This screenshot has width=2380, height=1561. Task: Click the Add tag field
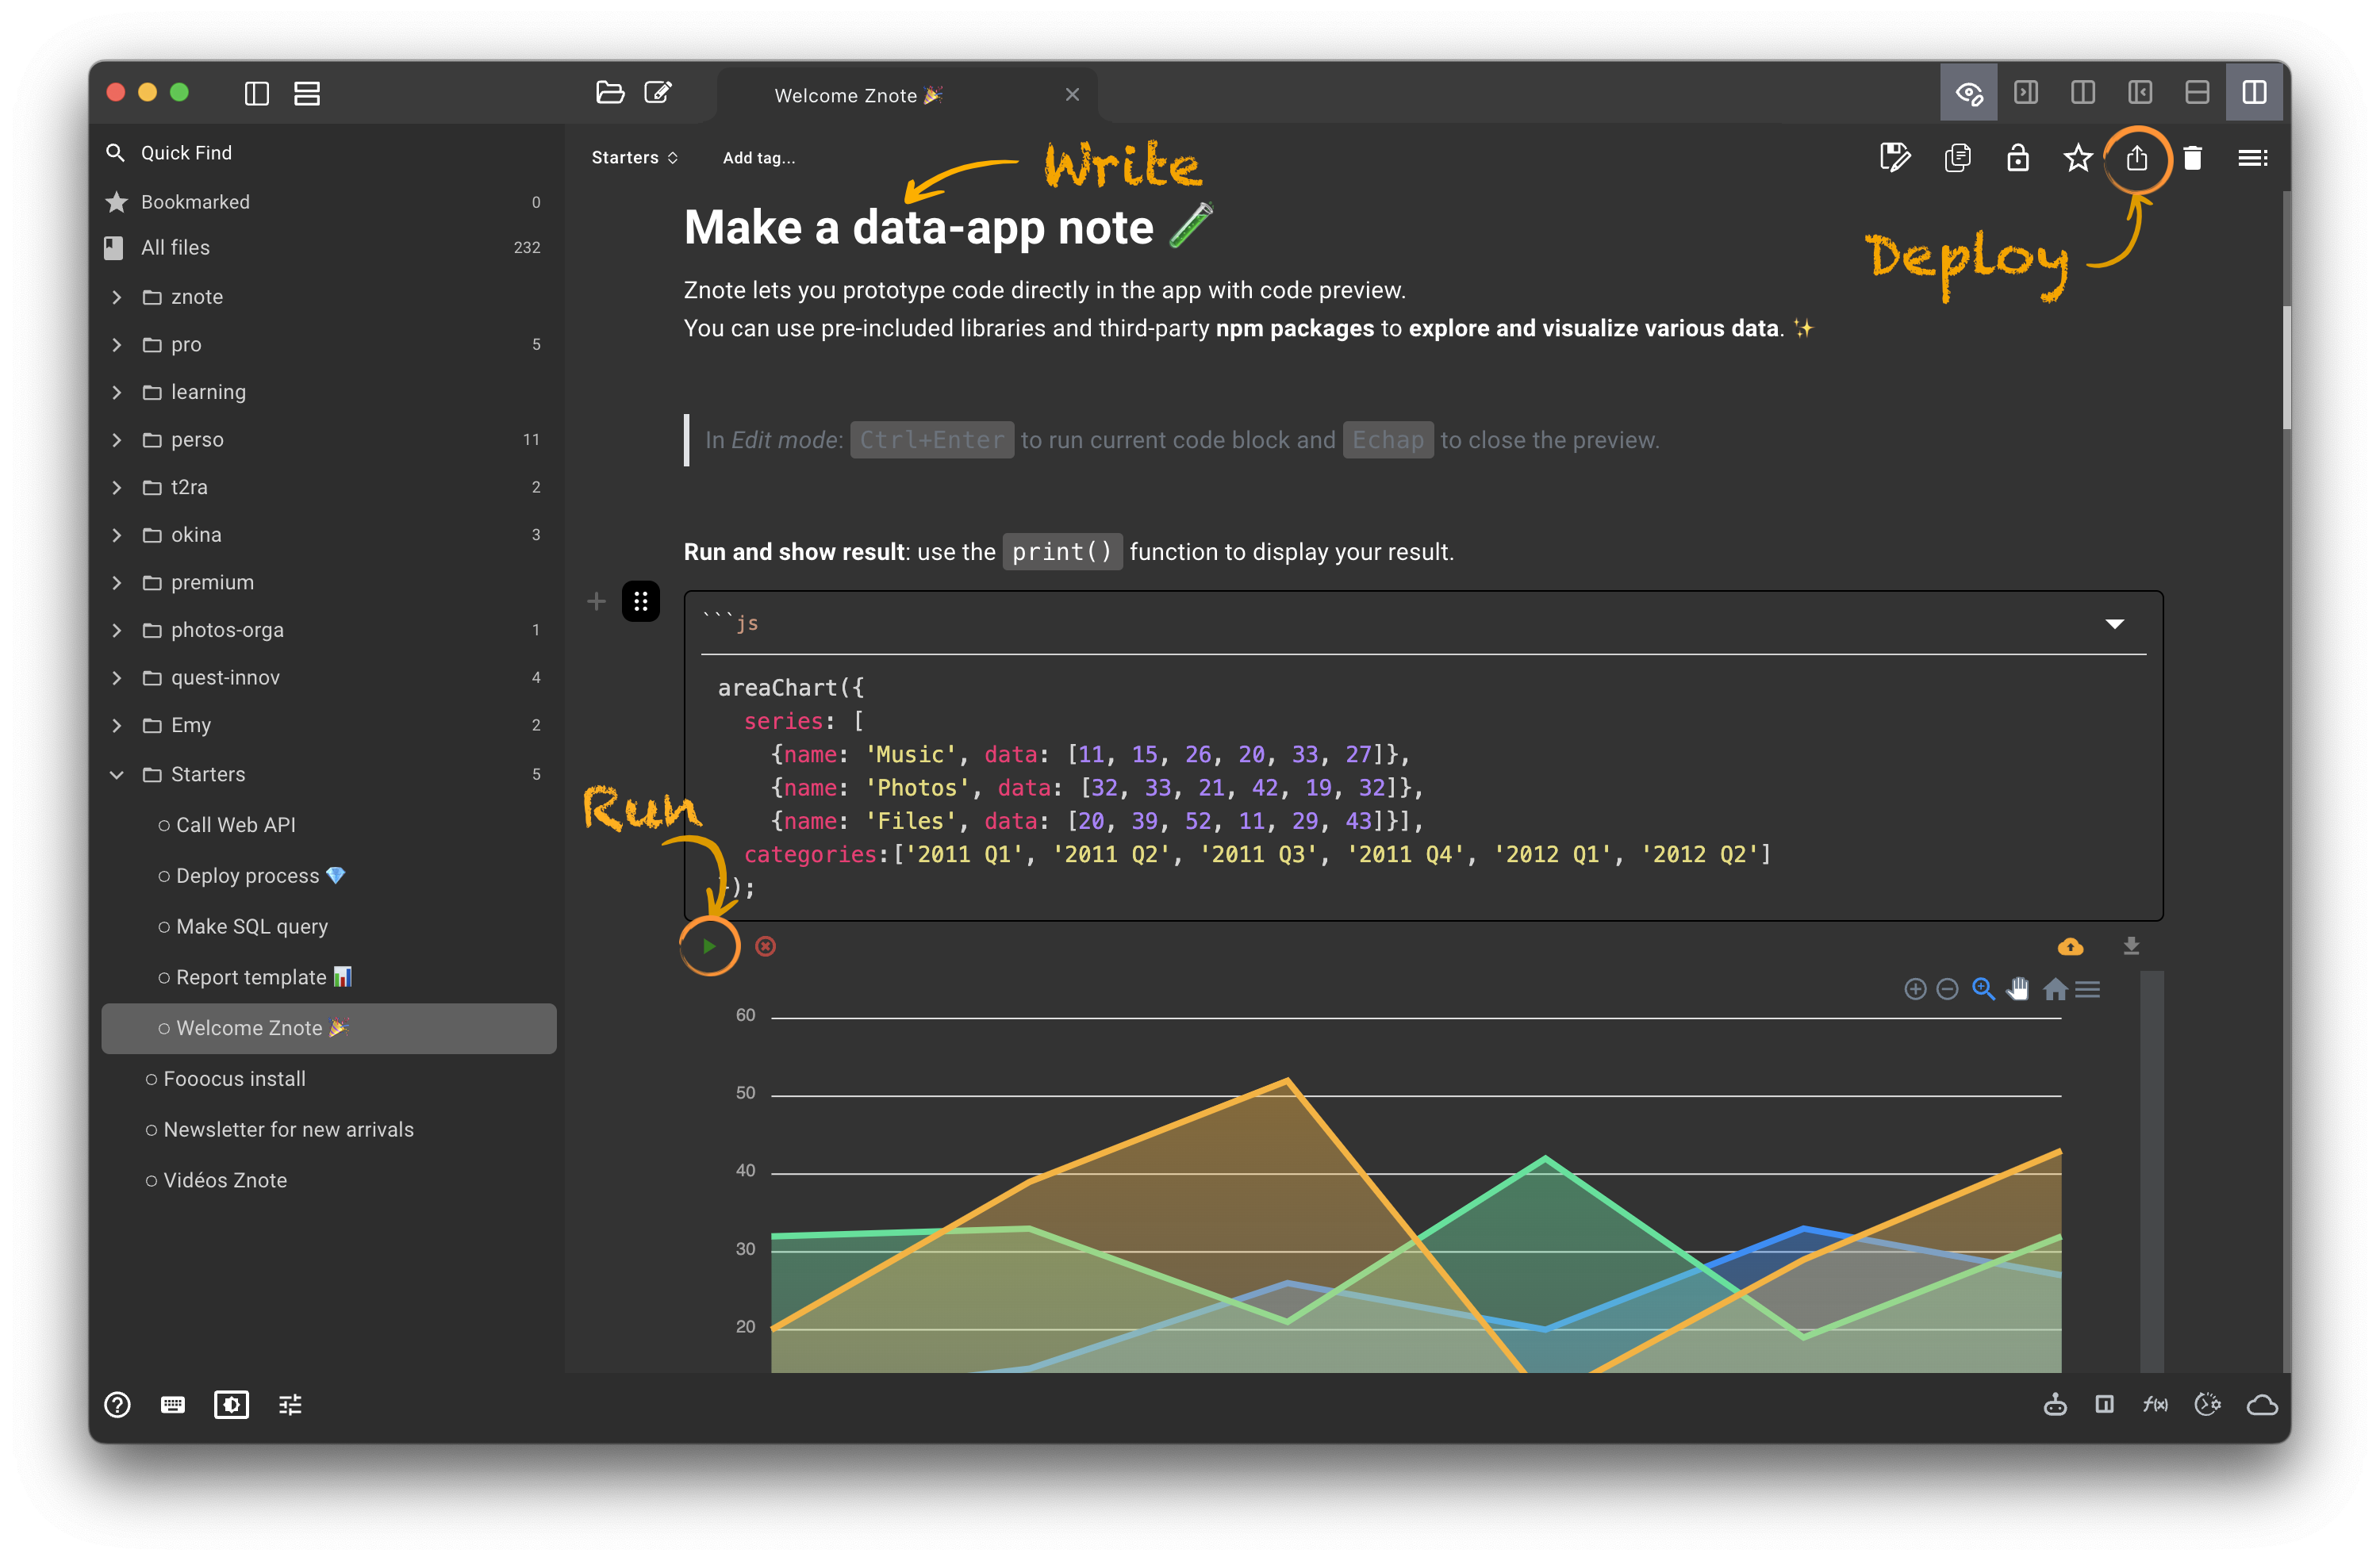tap(759, 158)
